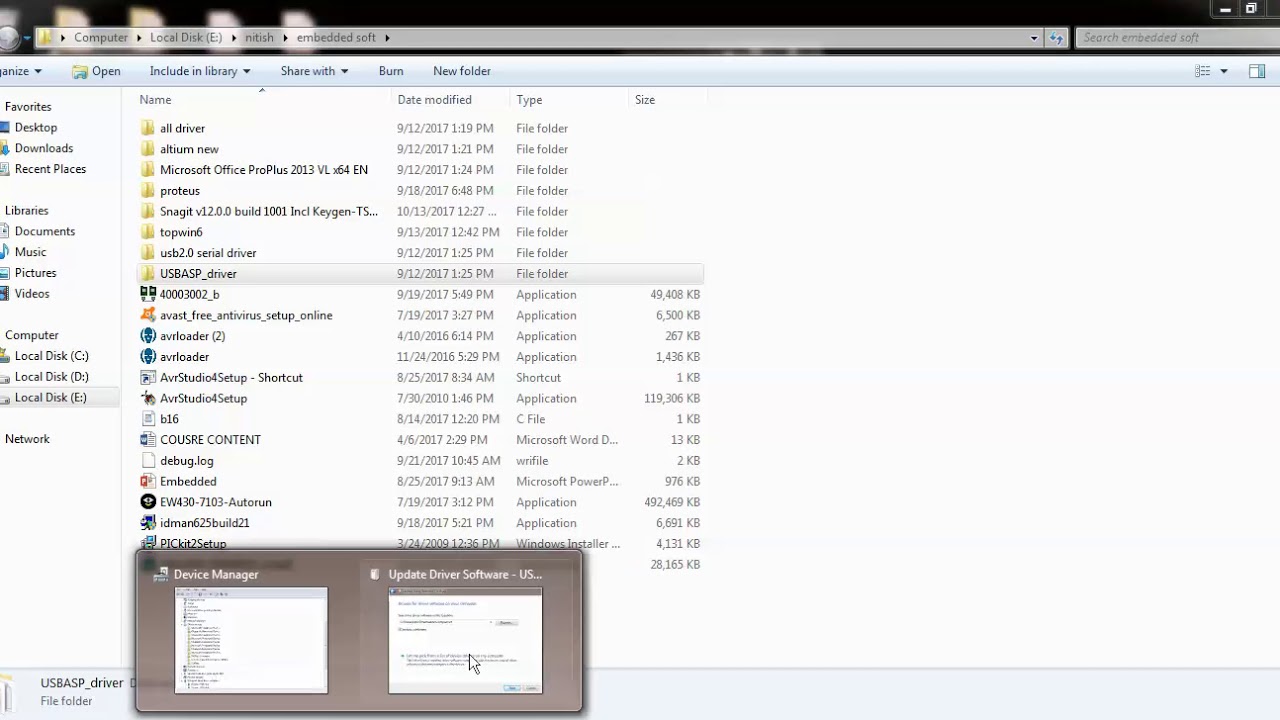Screen dimensions: 1280x720
Task: Sort by the Type column header
Action: click(529, 100)
